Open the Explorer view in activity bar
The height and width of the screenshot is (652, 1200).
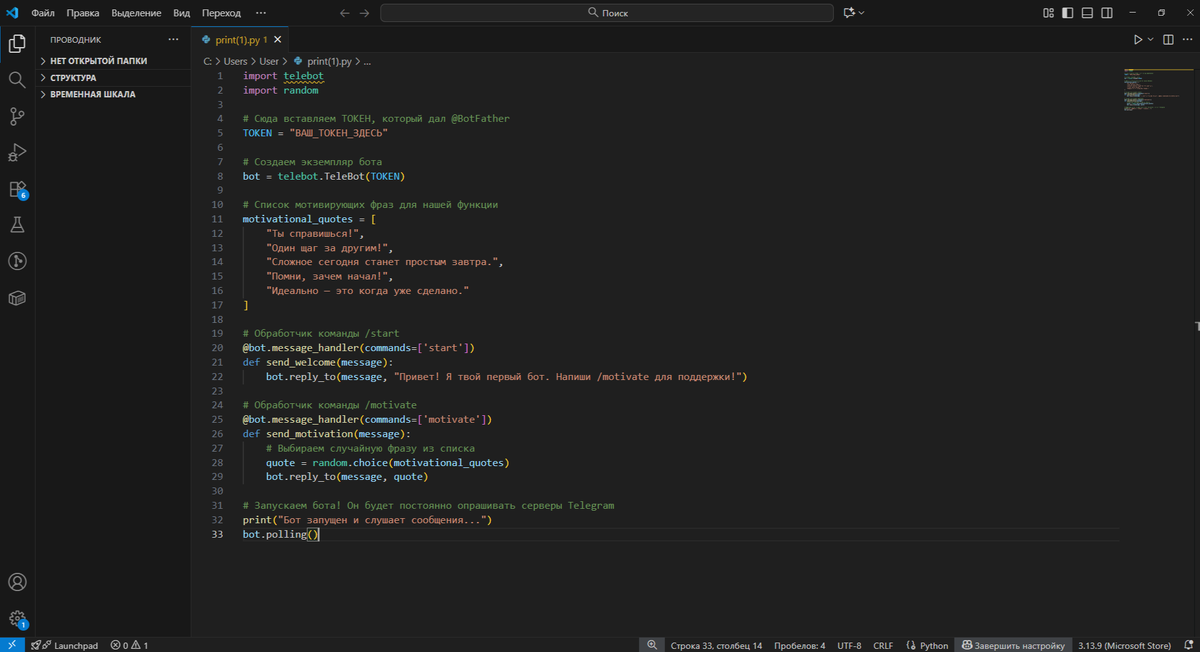(17, 43)
